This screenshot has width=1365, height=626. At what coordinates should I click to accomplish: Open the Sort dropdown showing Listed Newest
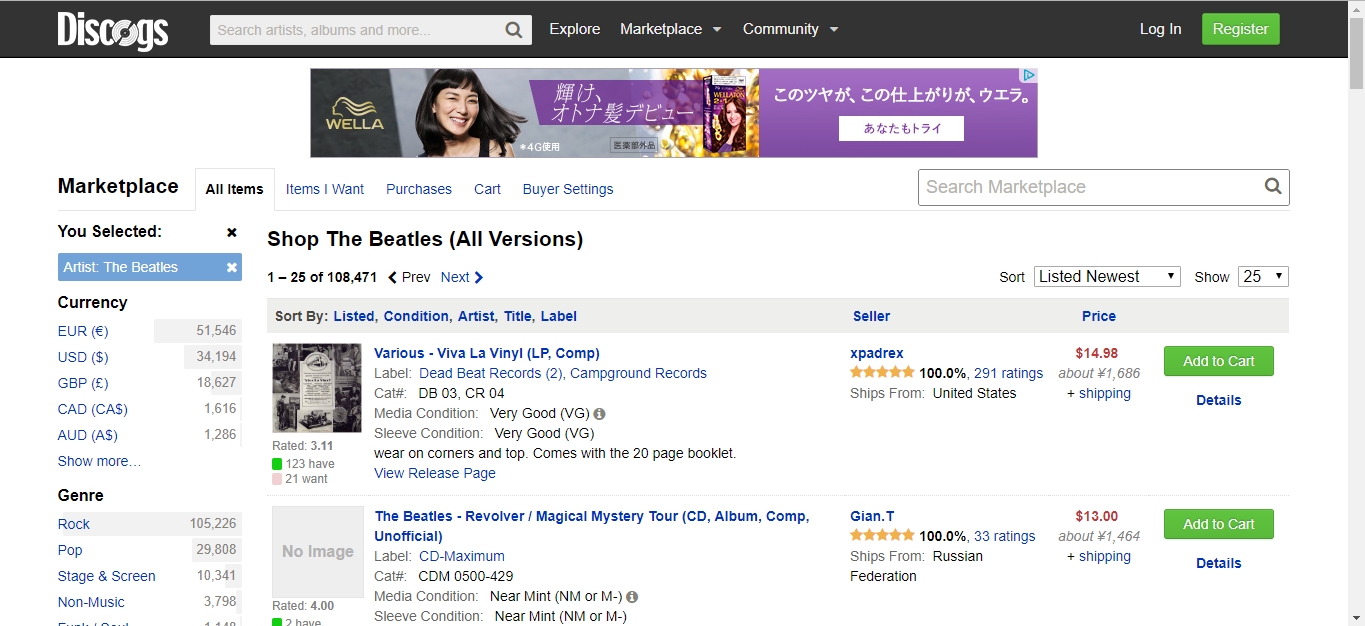[x=1106, y=277]
